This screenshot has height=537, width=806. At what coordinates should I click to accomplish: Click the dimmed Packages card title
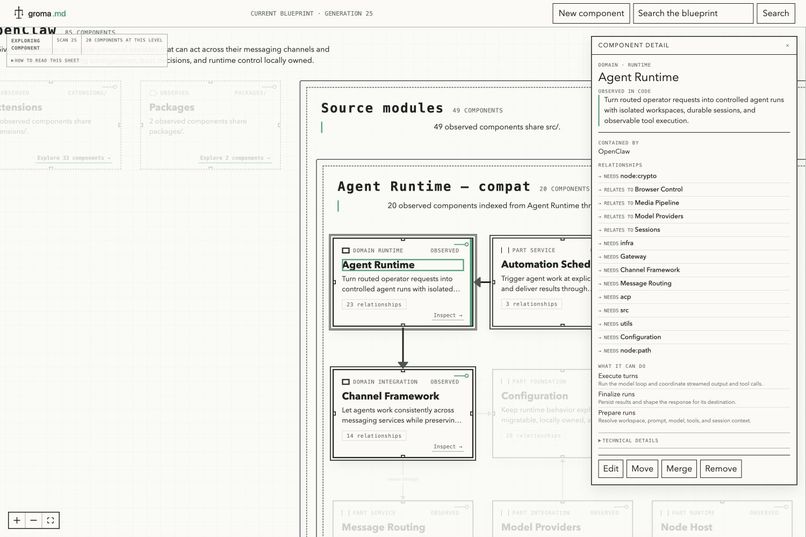coord(172,107)
